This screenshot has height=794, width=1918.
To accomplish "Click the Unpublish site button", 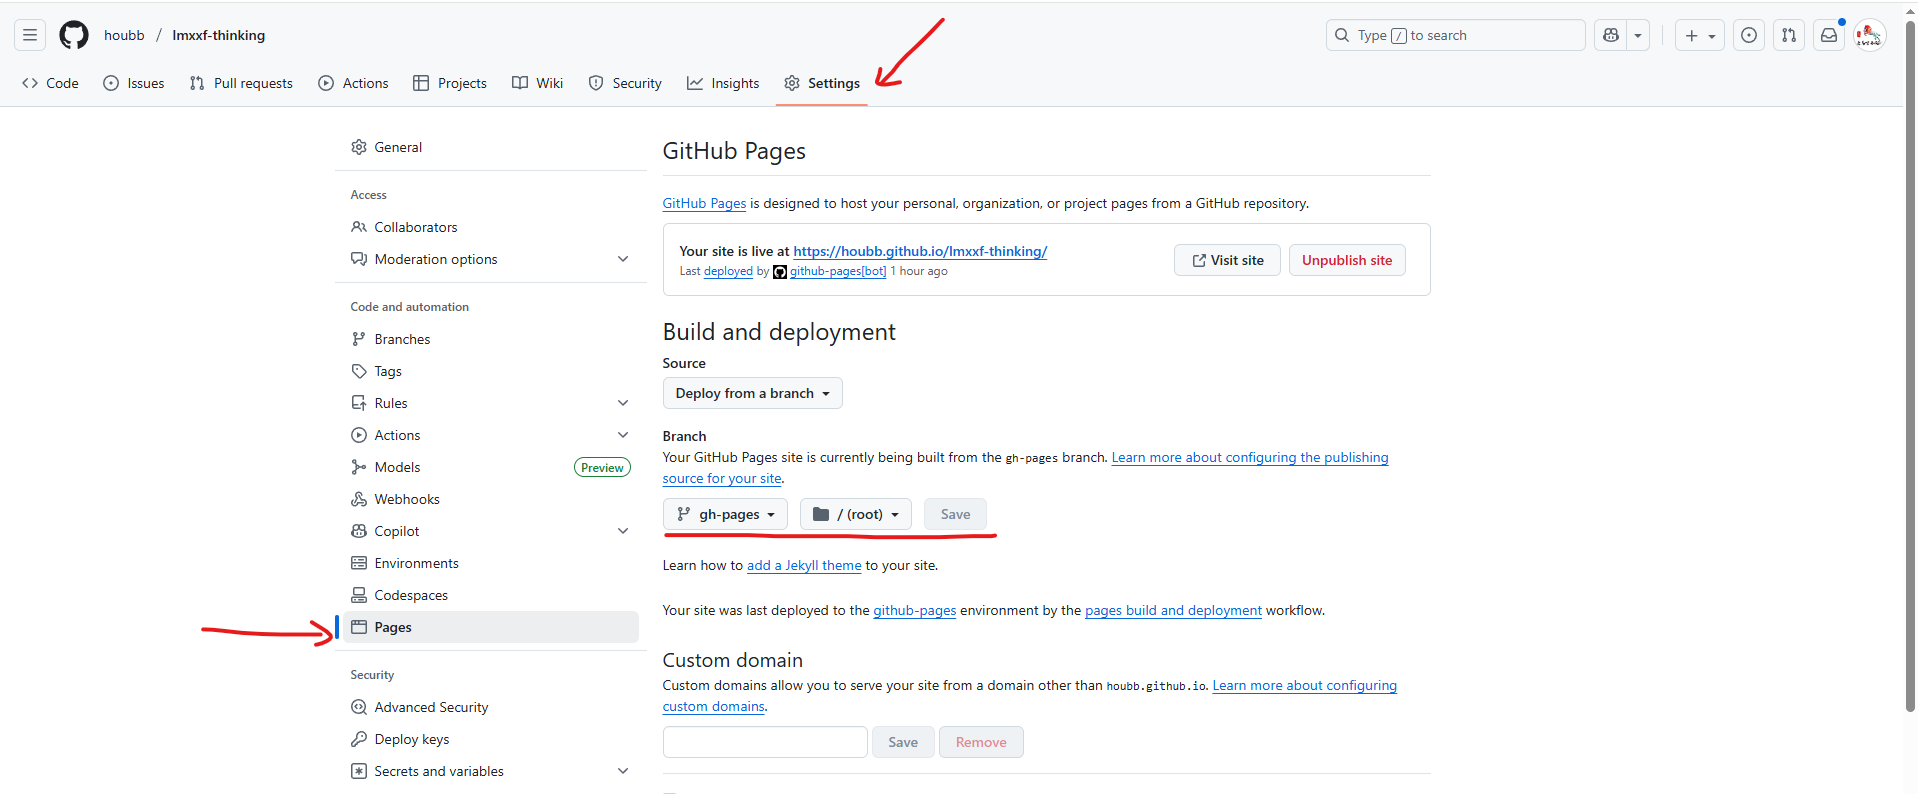I will point(1347,260).
